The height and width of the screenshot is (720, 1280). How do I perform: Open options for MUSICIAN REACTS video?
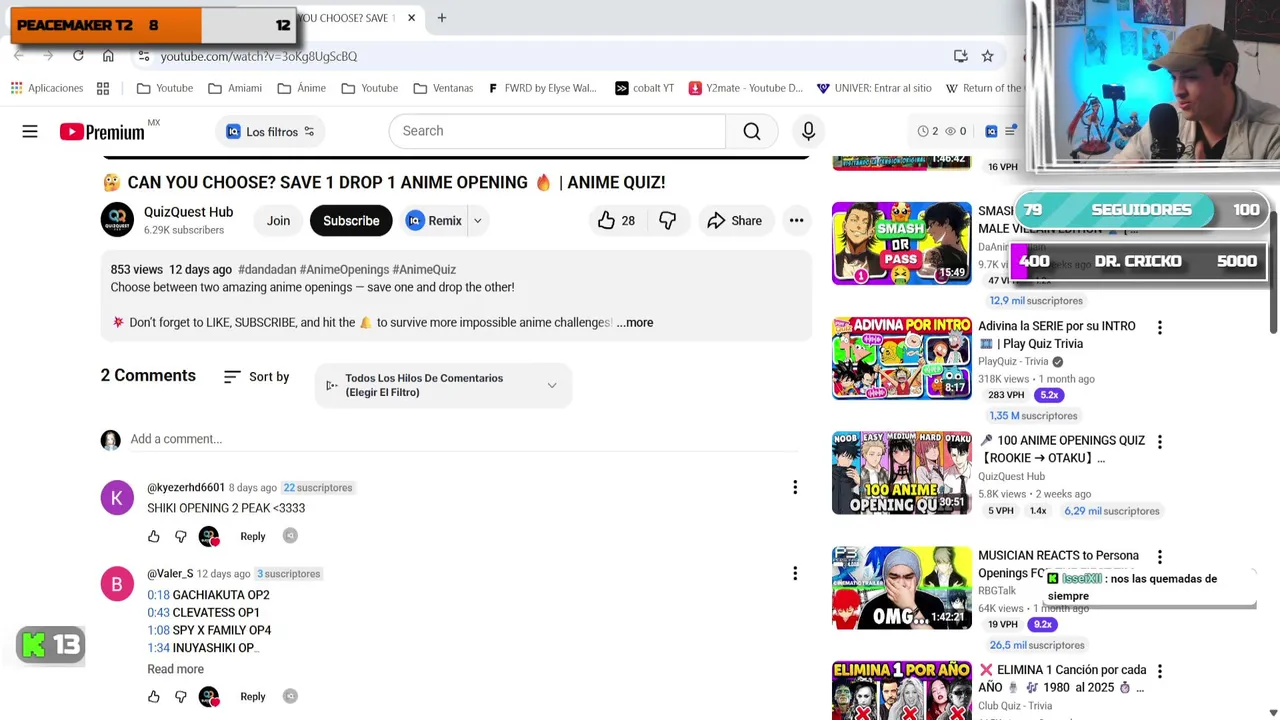(1159, 556)
